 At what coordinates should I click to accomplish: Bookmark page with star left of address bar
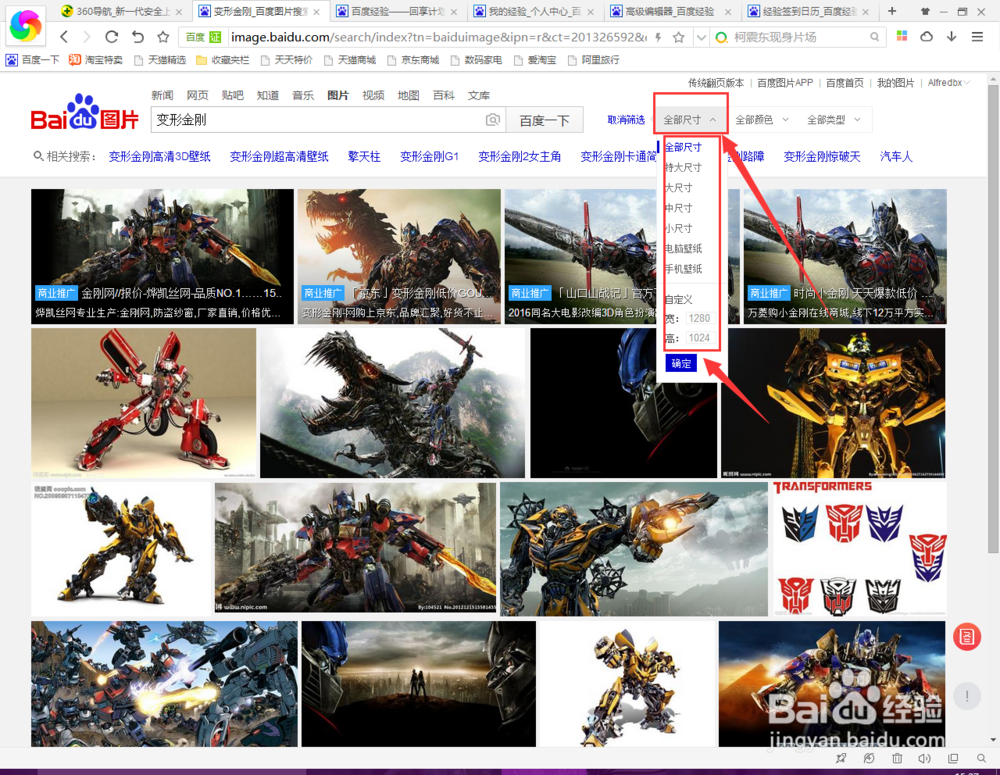pos(163,37)
